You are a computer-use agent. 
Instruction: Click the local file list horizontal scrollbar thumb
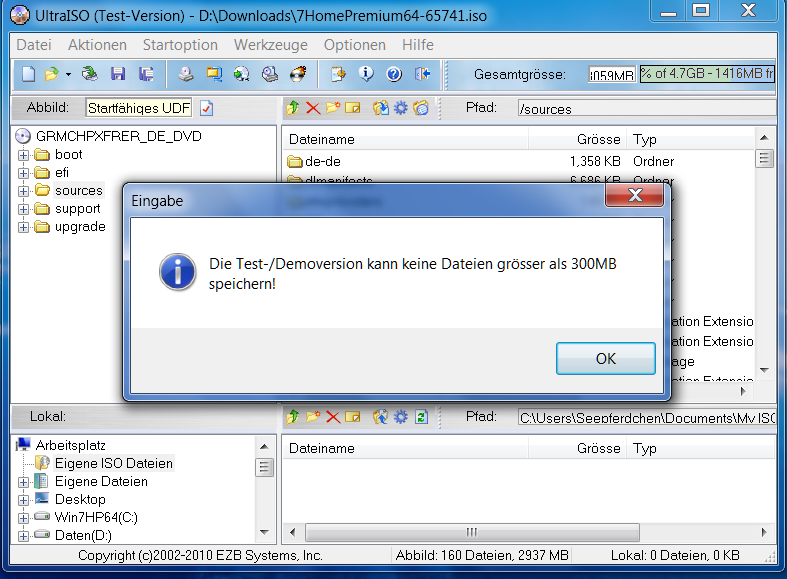pos(472,532)
